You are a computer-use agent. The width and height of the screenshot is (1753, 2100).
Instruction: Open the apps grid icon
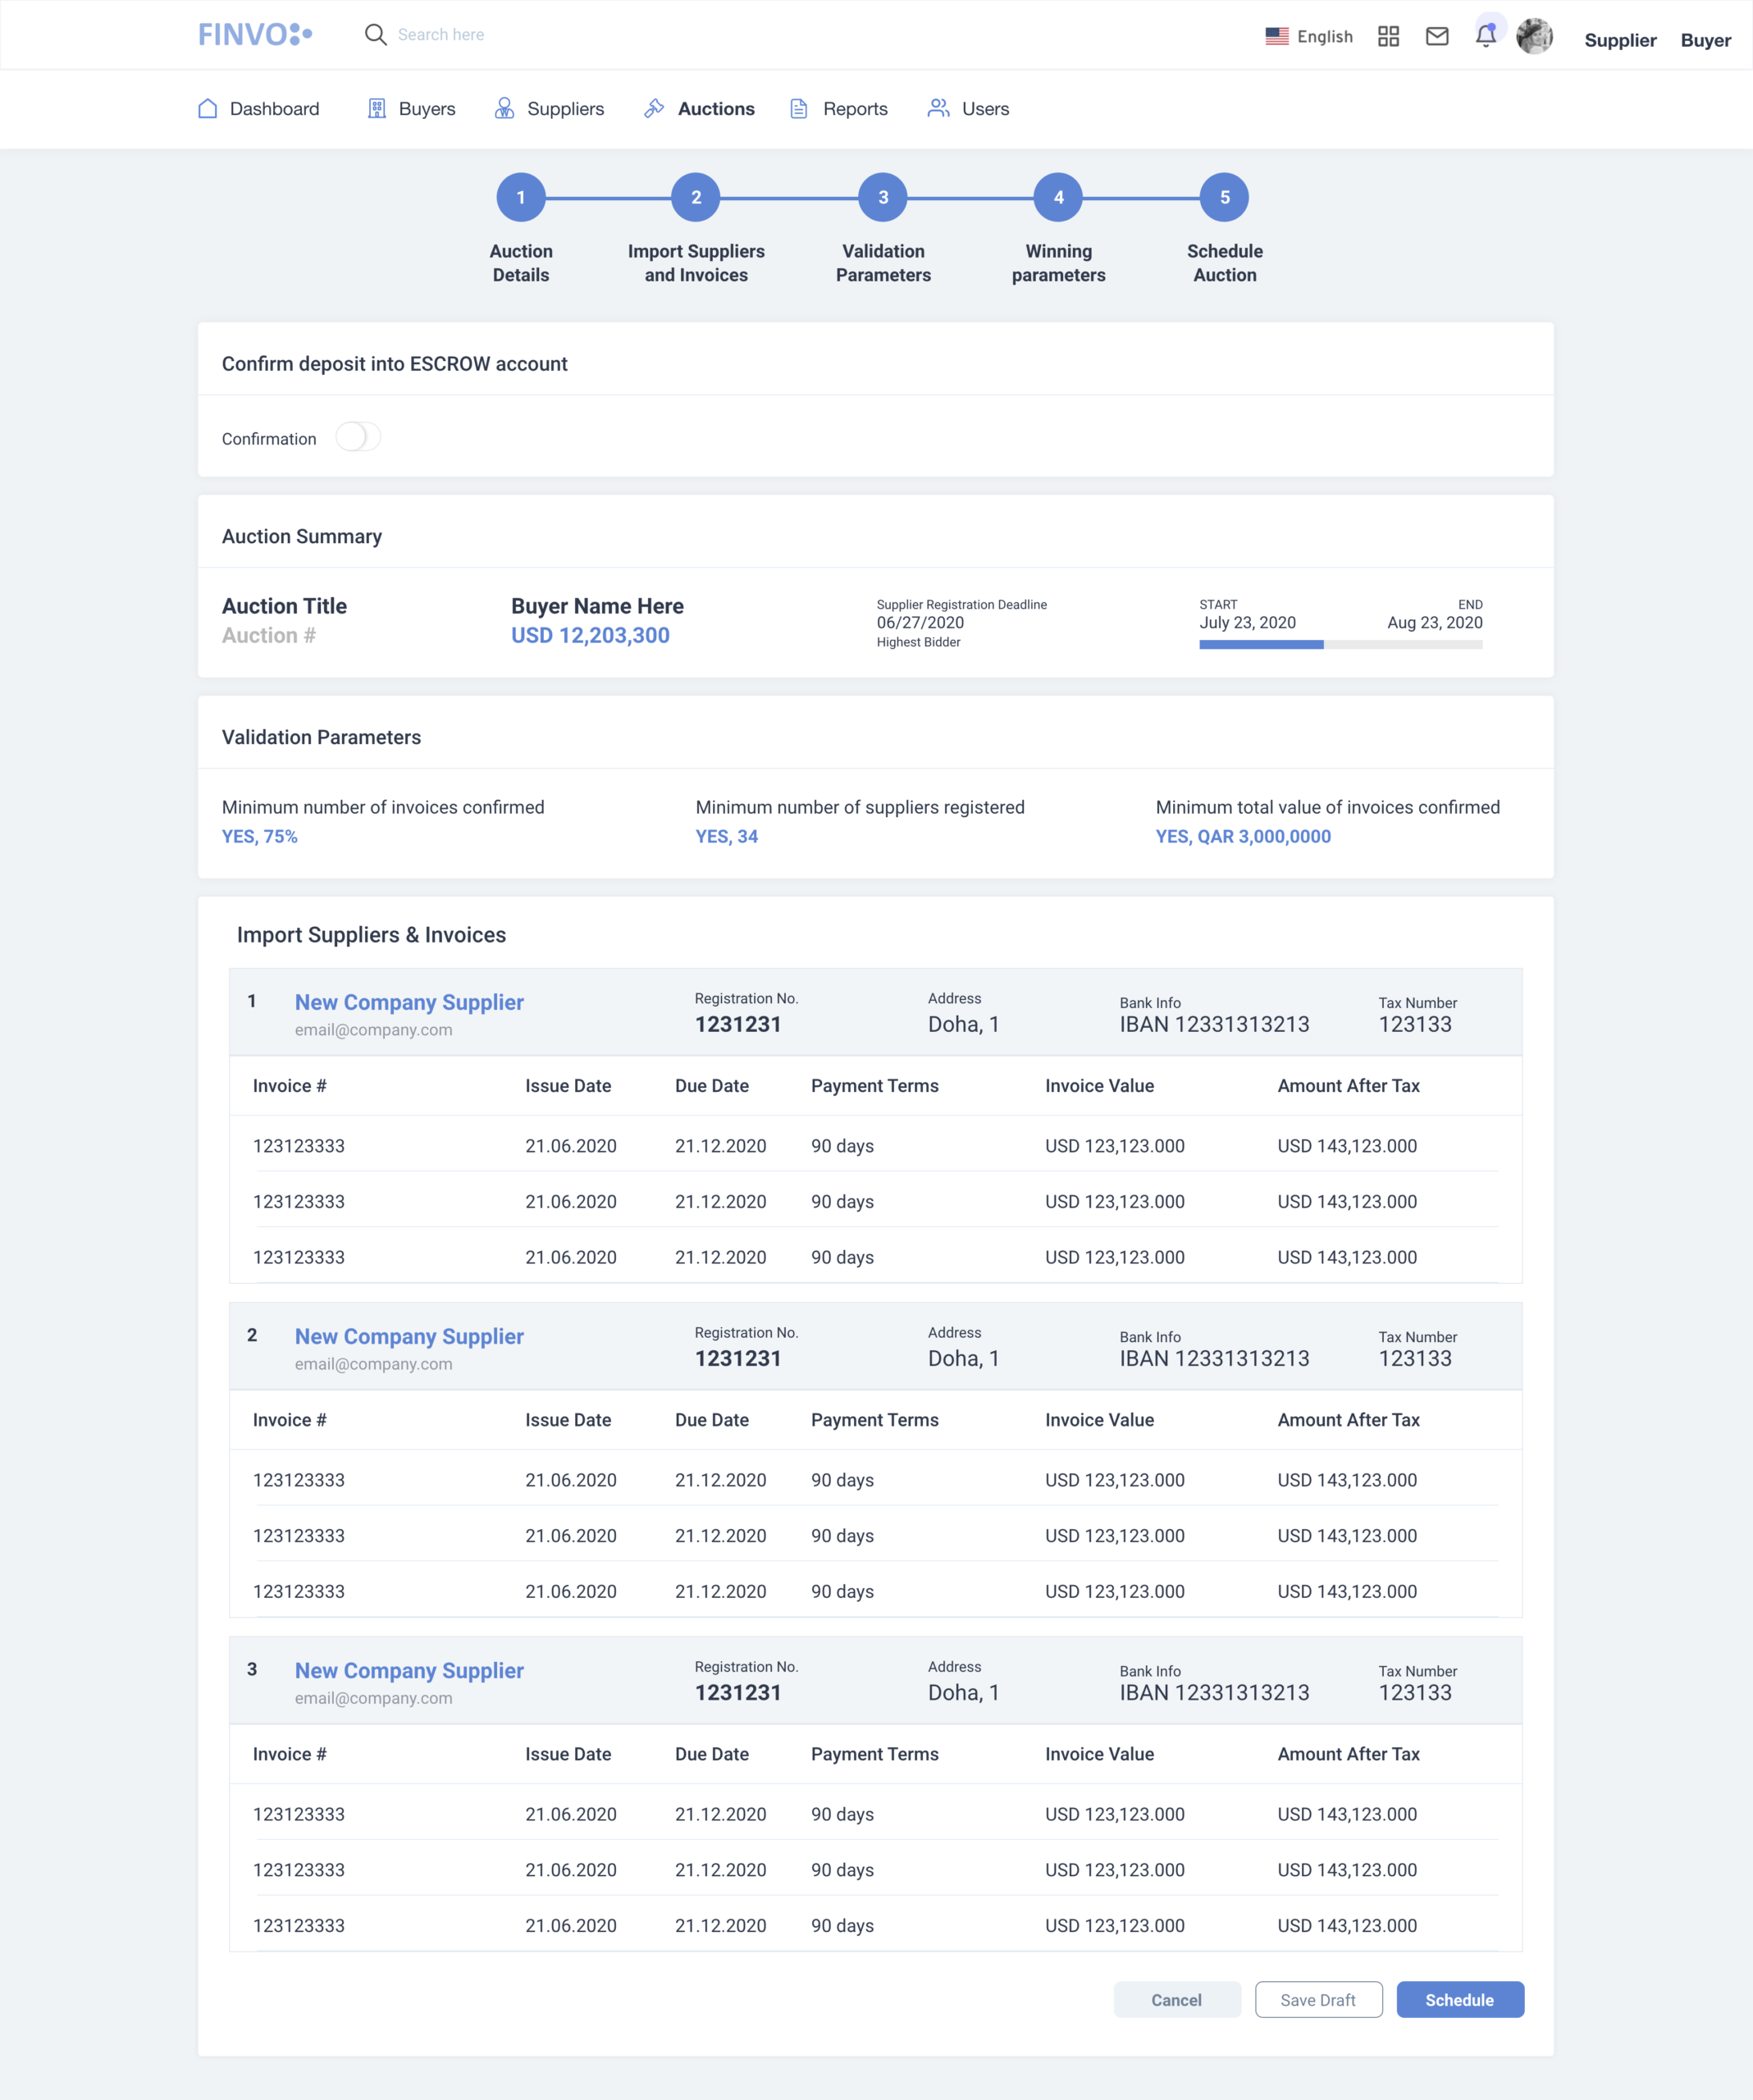coord(1388,37)
